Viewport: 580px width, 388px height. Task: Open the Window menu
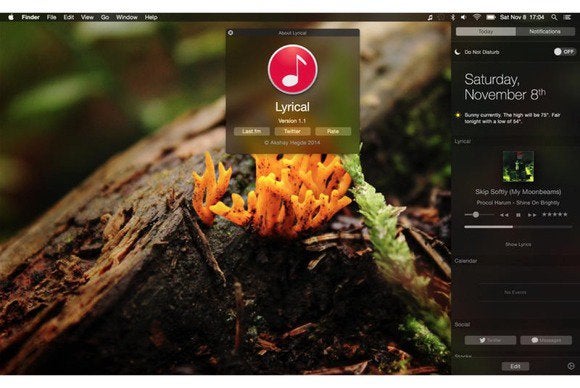point(127,17)
